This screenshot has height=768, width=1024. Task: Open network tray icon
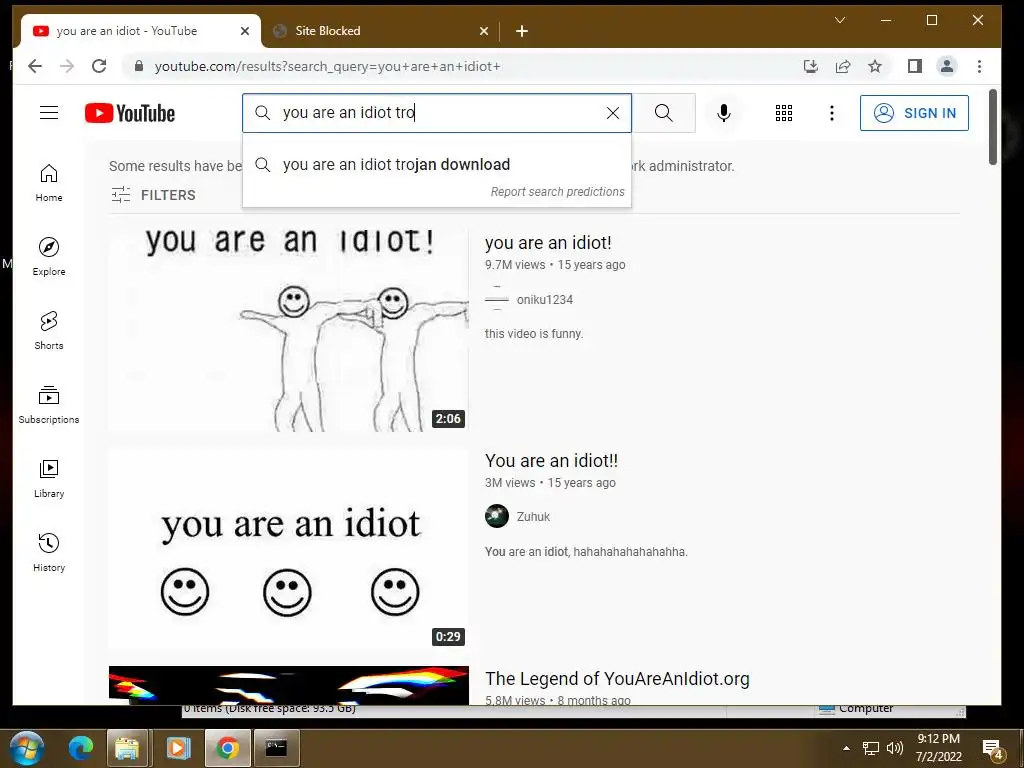point(871,748)
